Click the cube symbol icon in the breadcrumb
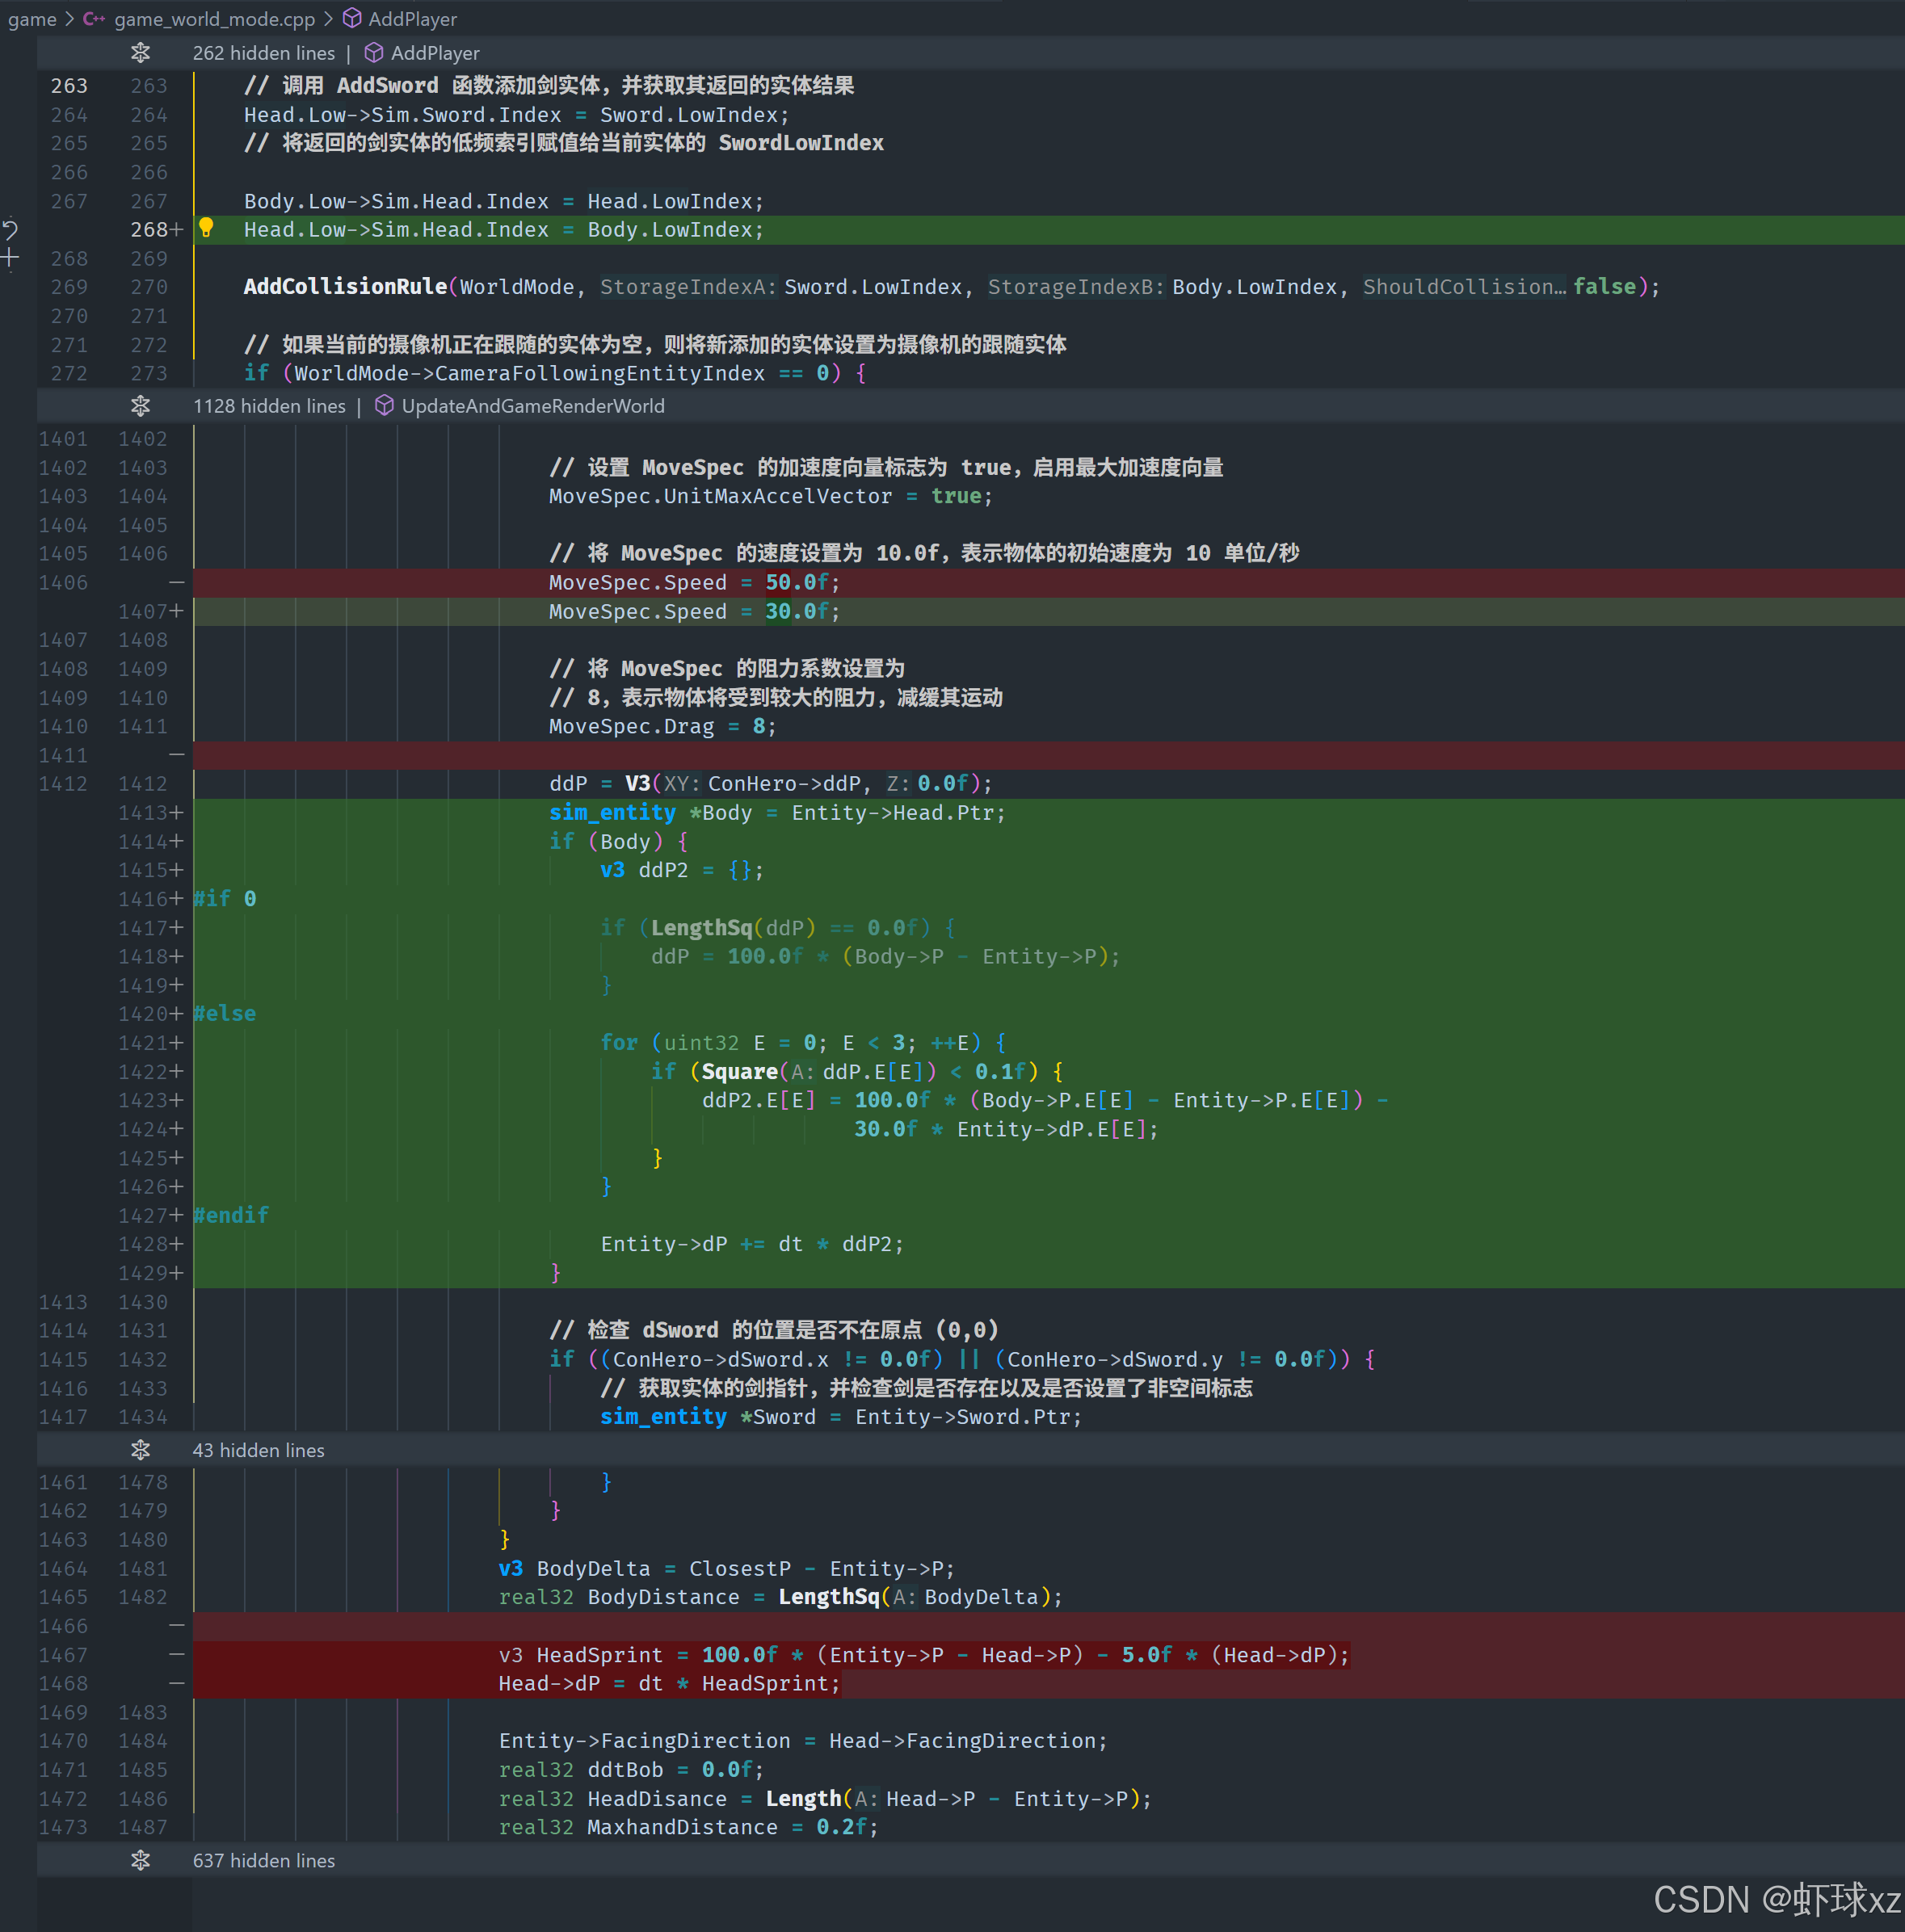 click(x=352, y=19)
